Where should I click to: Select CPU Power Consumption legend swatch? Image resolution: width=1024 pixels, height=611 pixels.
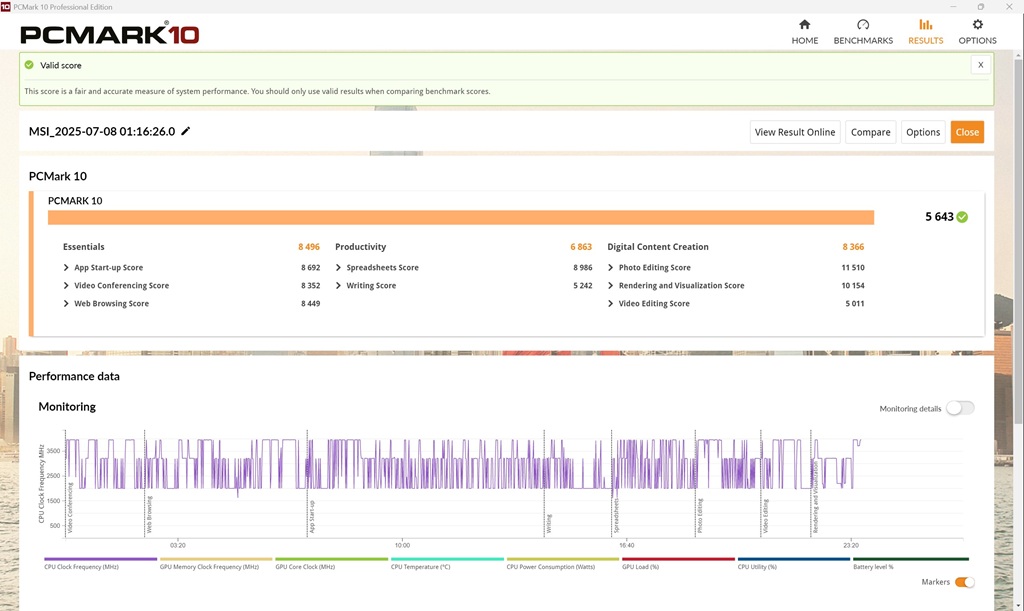click(x=563, y=559)
